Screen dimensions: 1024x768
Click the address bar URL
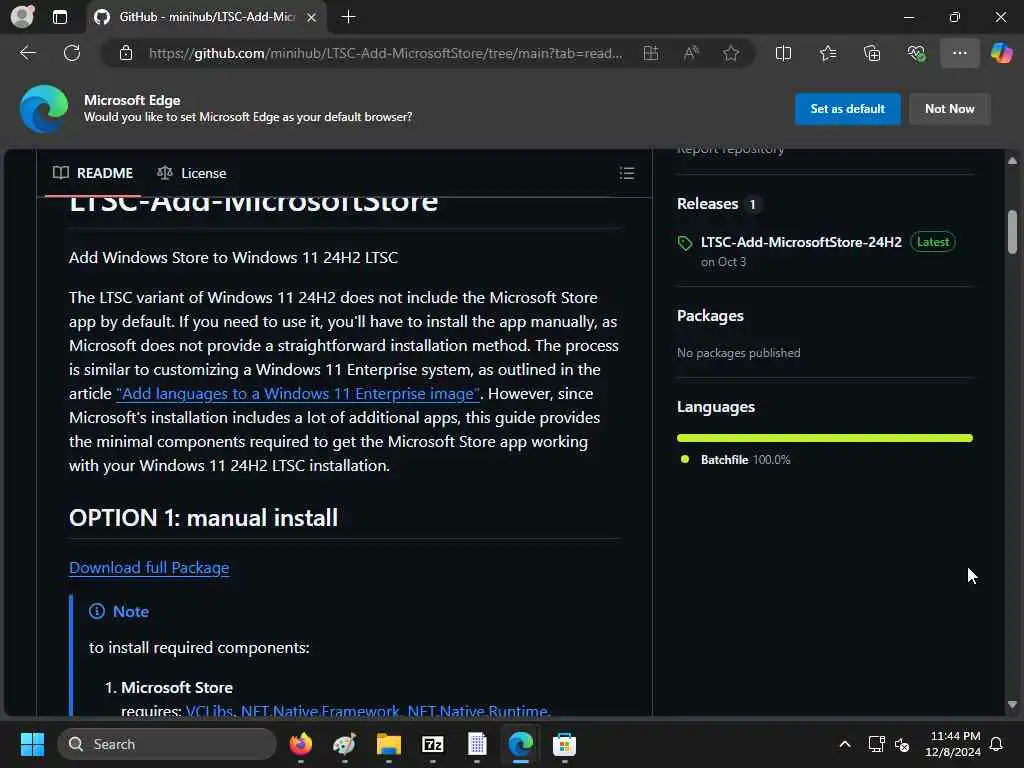(385, 53)
